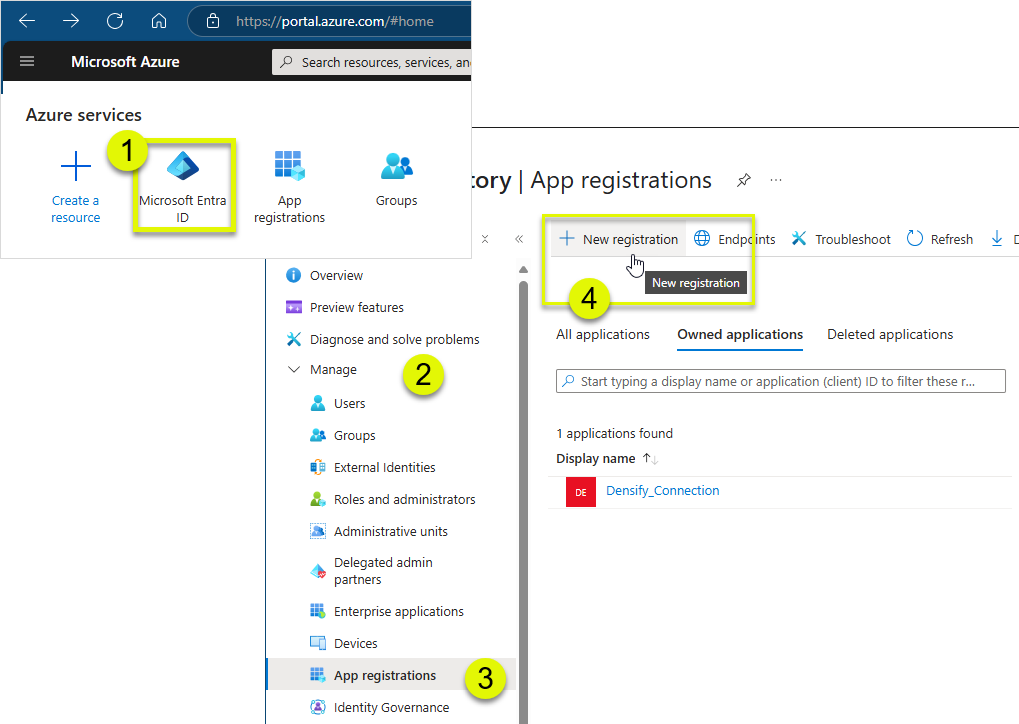Screen dimensions: 1019x724
Task: Click the Create a resource link text
Action: coord(75,209)
